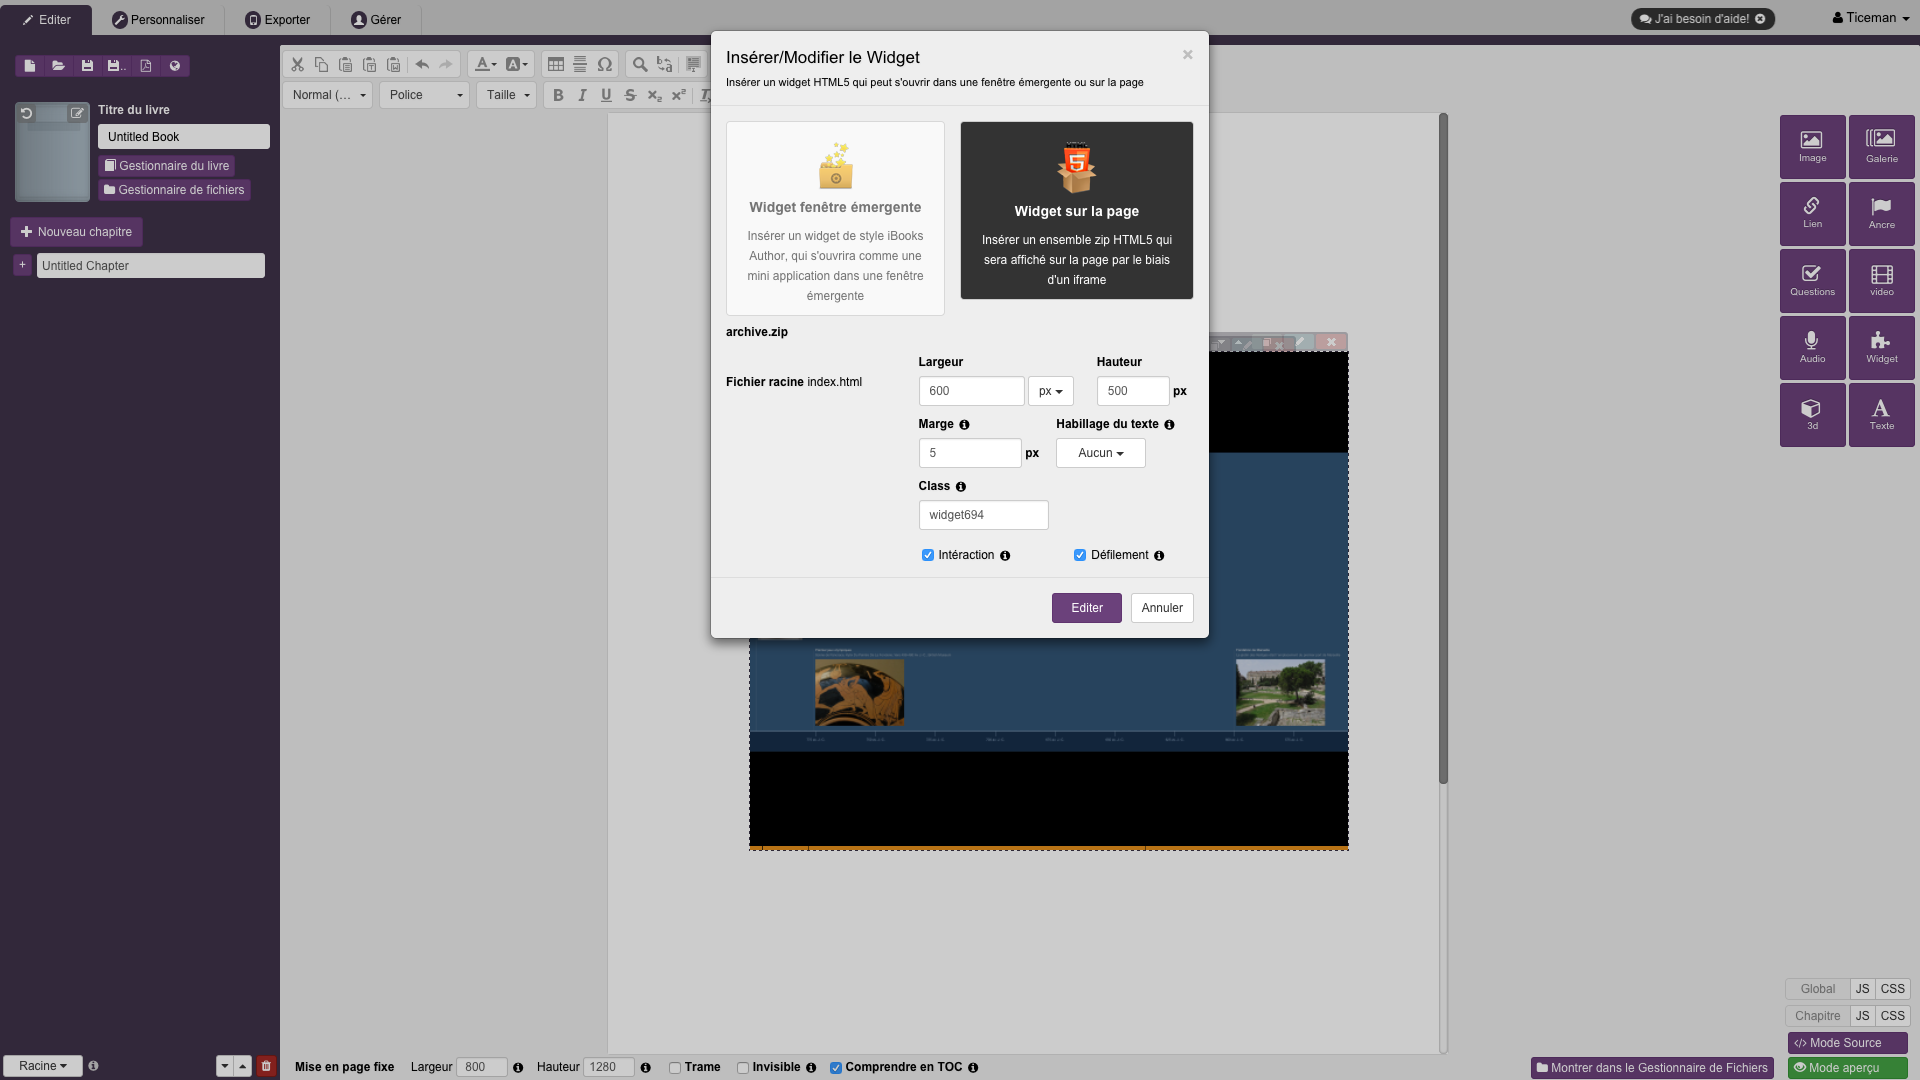Image resolution: width=1920 pixels, height=1080 pixels.
Task: Open Gestionnaire du livre
Action: pos(167,166)
